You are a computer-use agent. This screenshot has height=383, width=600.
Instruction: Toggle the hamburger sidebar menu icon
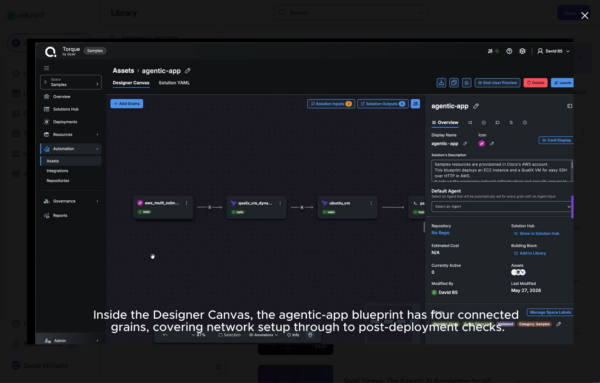(x=47, y=68)
